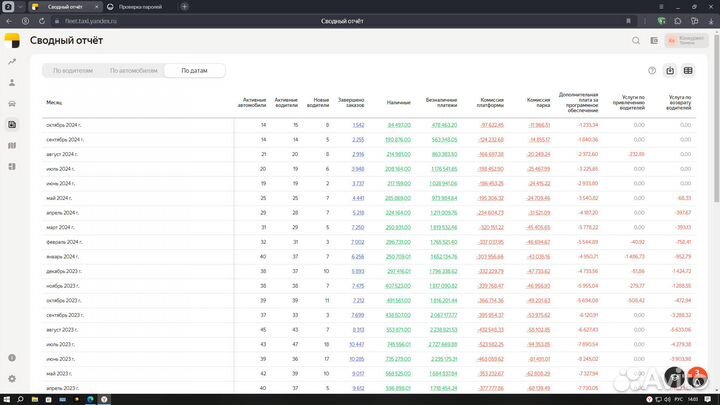The height and width of the screenshot is (405, 720).
Task: Click the search magnifier icon in header
Action: 637,41
